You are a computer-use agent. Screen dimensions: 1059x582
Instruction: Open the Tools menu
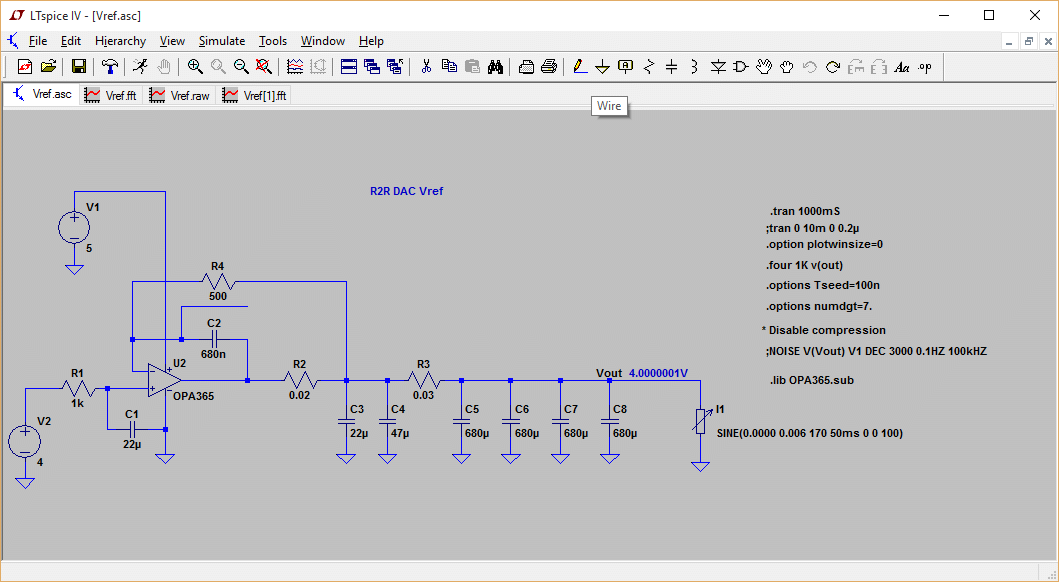click(273, 41)
